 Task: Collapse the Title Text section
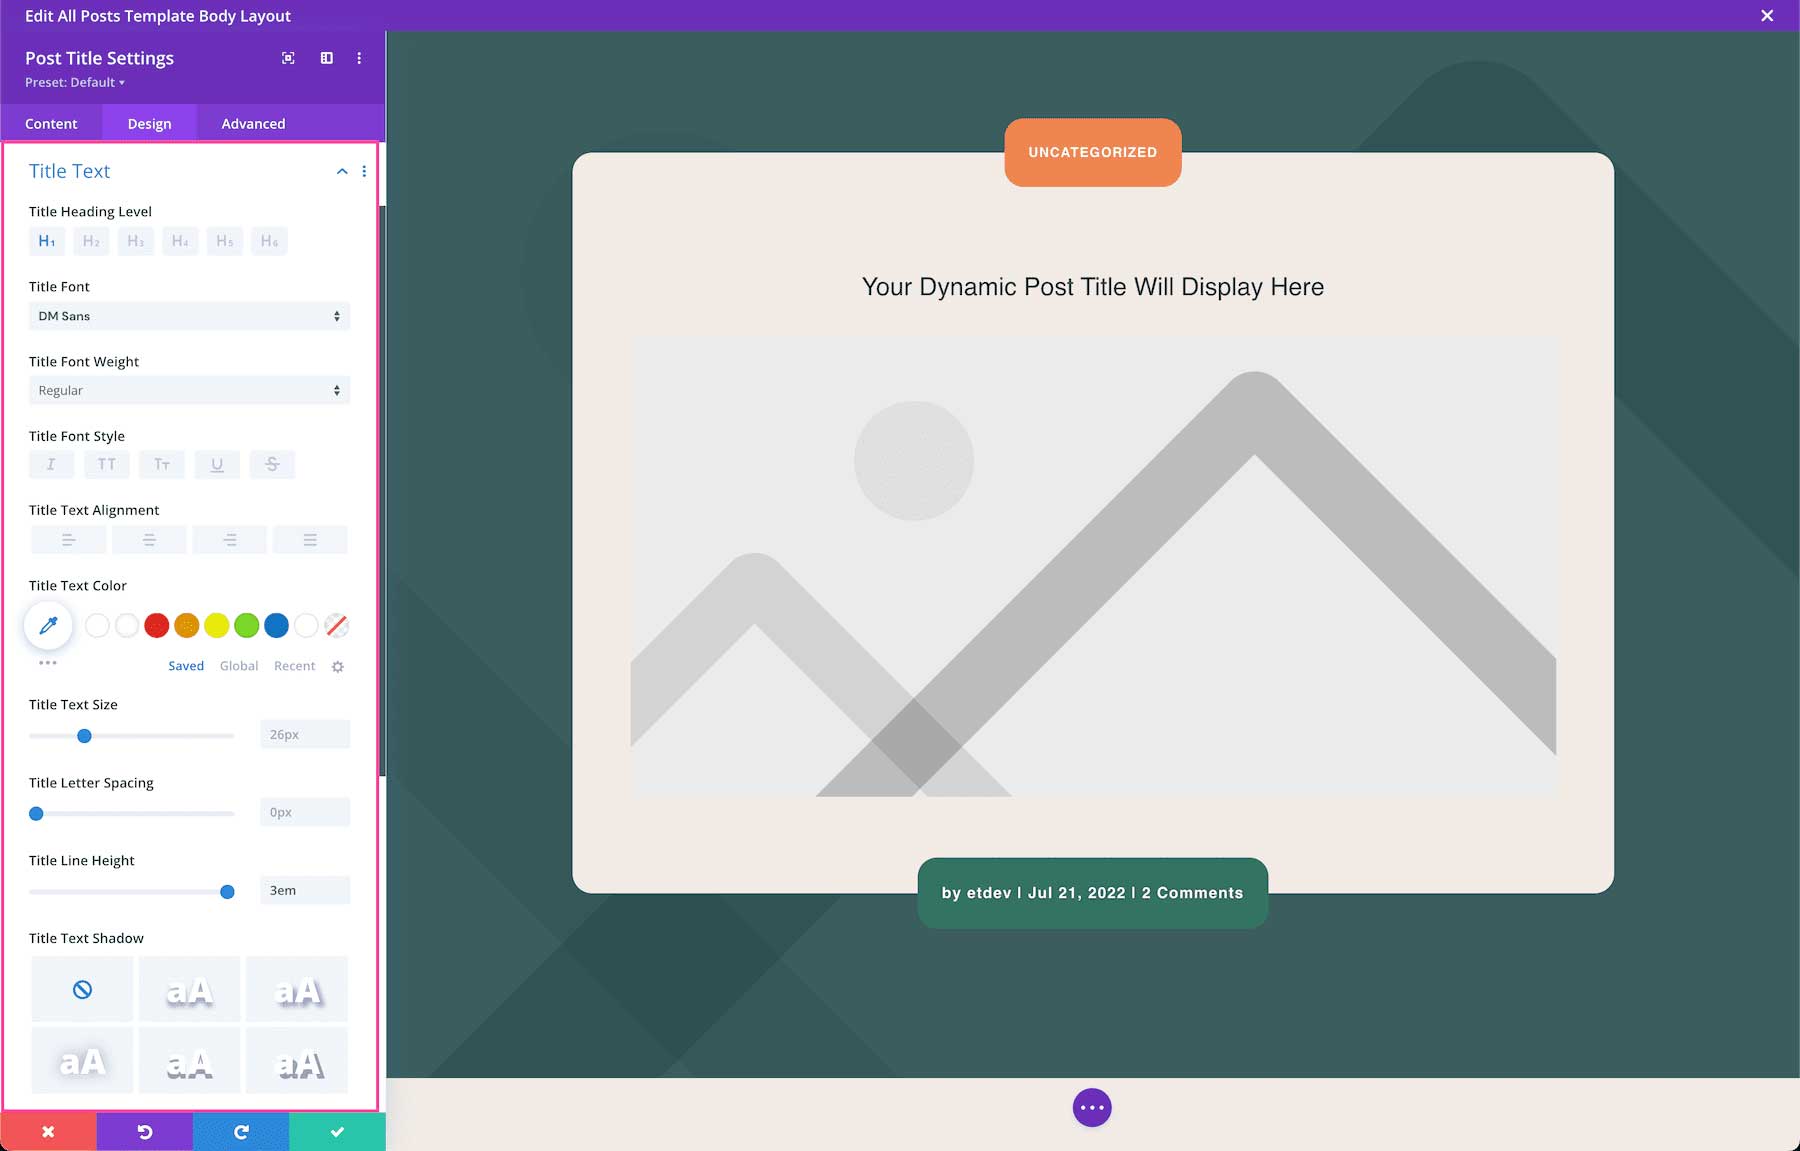341,171
